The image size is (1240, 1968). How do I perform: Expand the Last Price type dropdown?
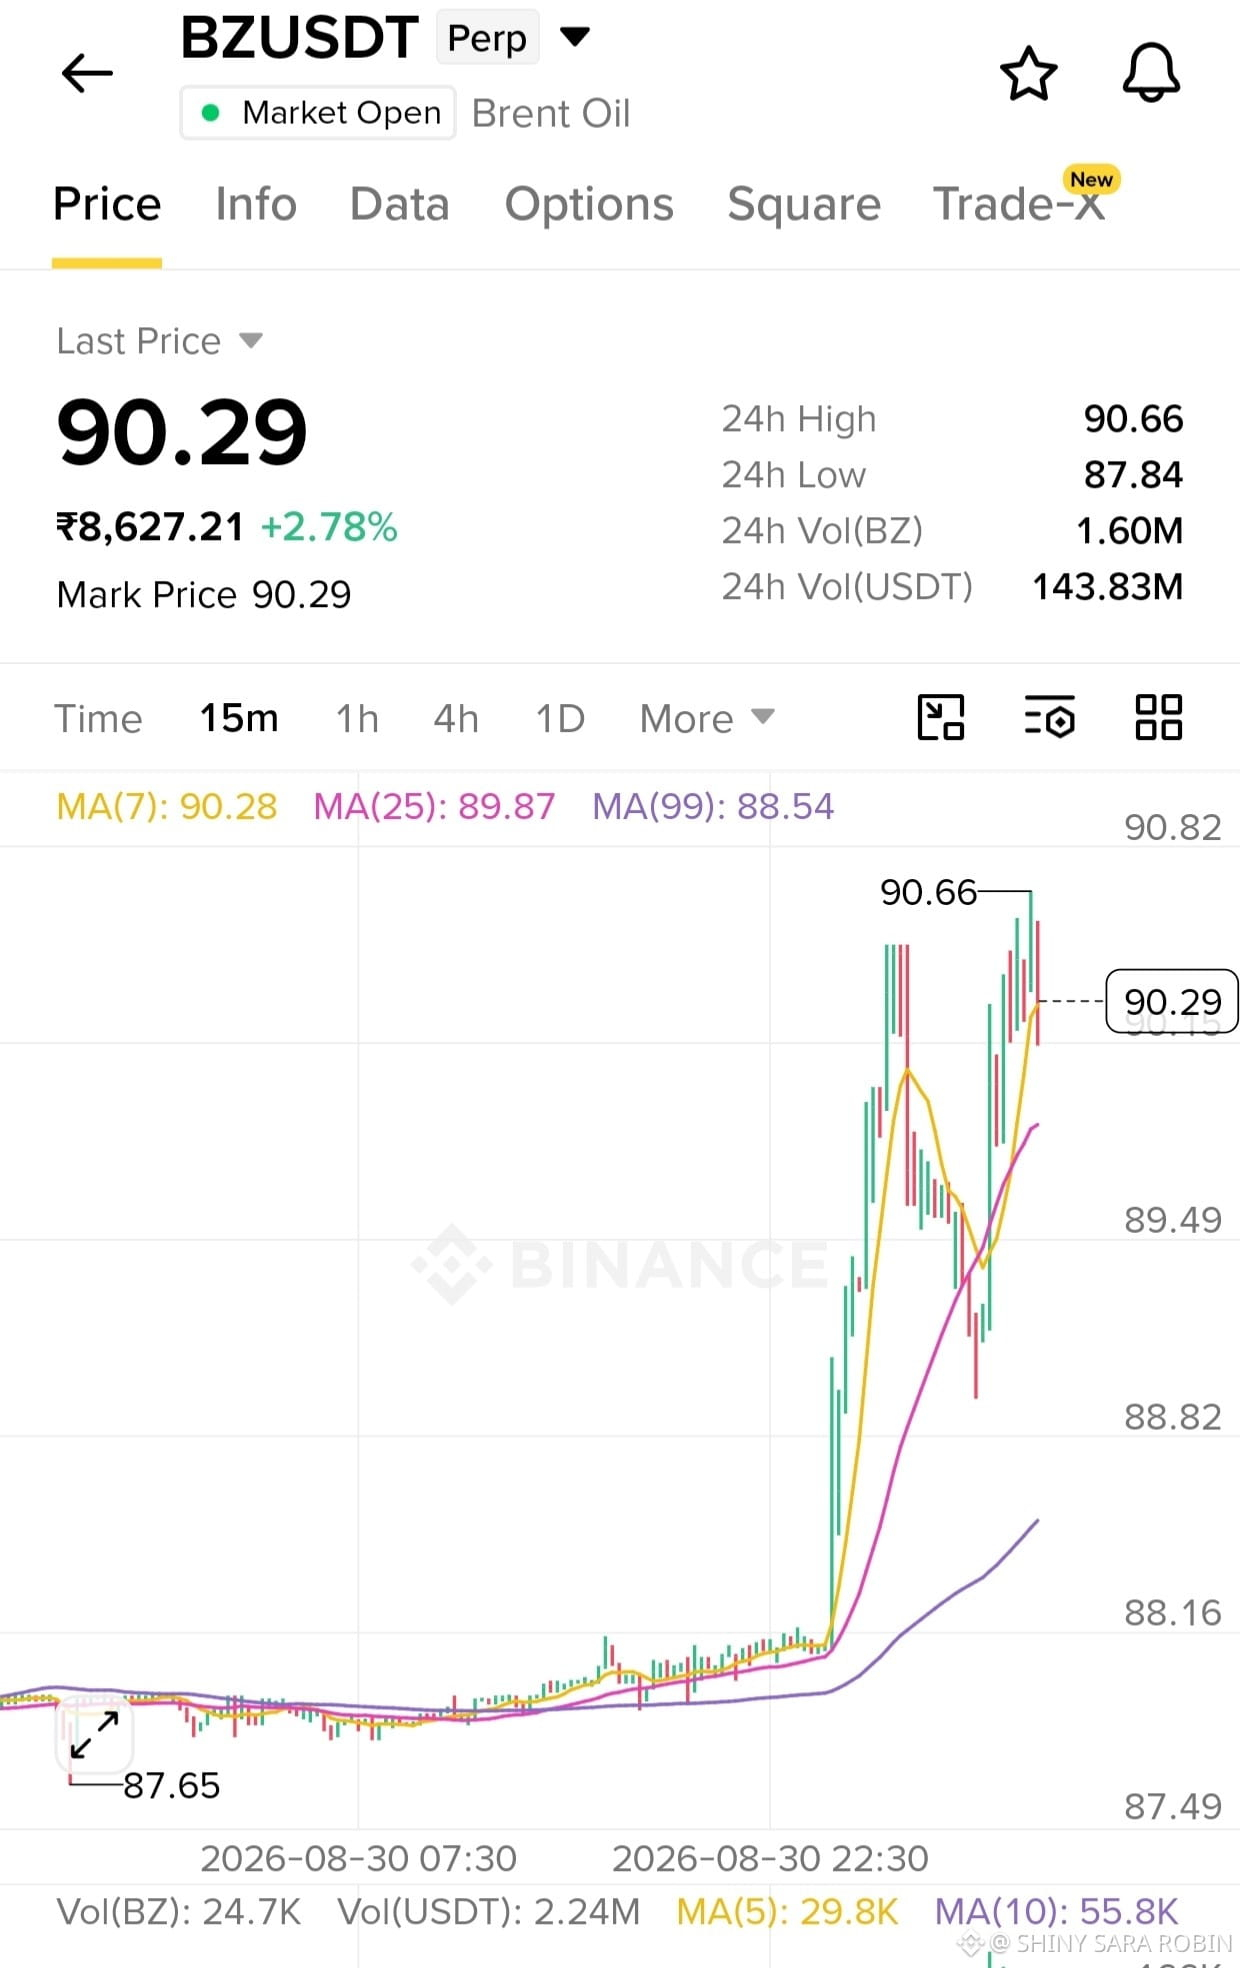coord(251,341)
